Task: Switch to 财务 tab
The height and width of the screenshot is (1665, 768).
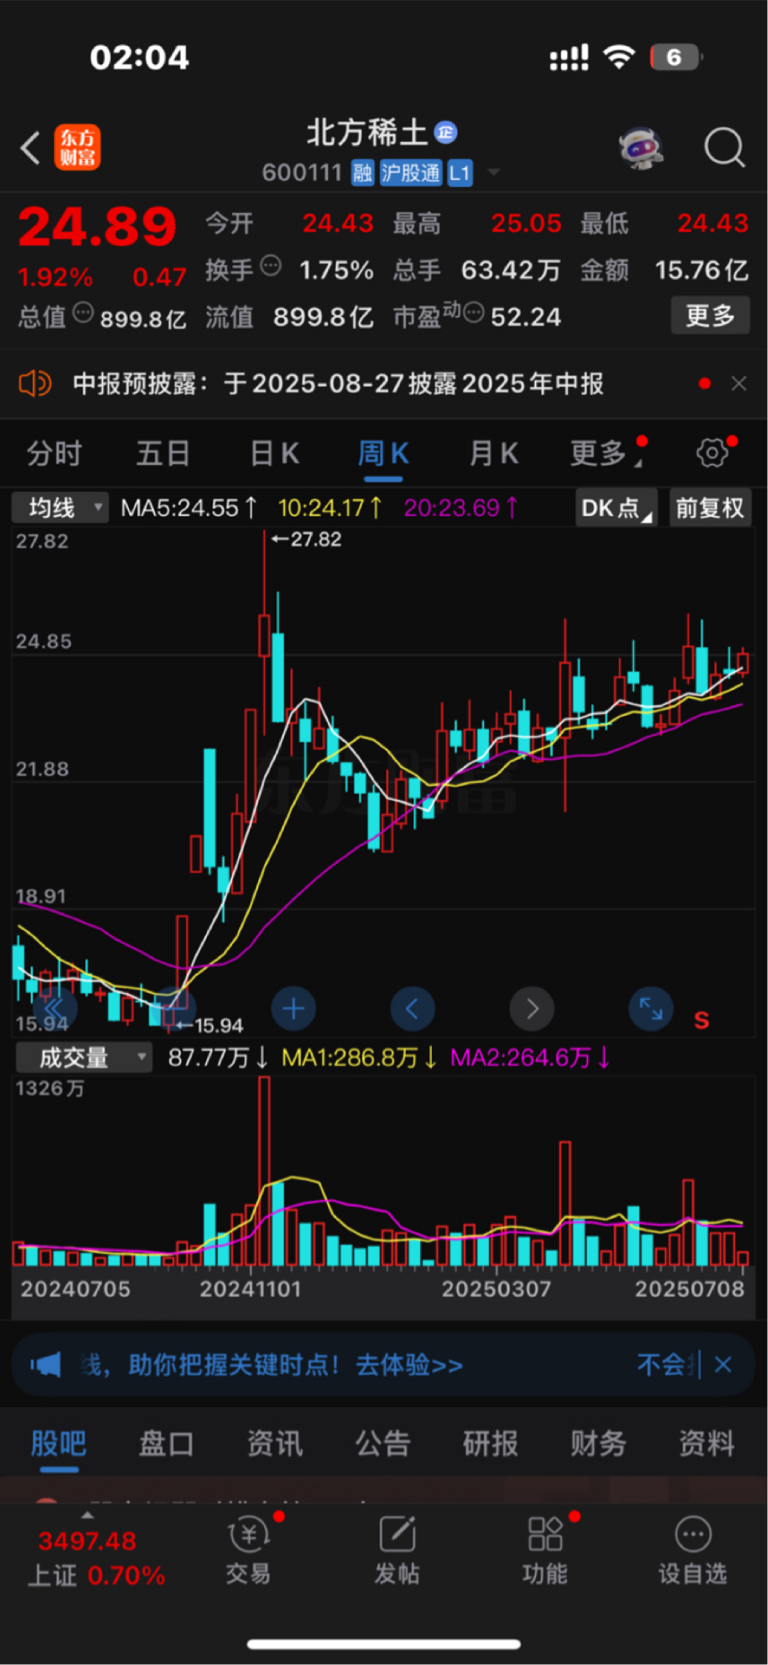Action: [x=598, y=1443]
